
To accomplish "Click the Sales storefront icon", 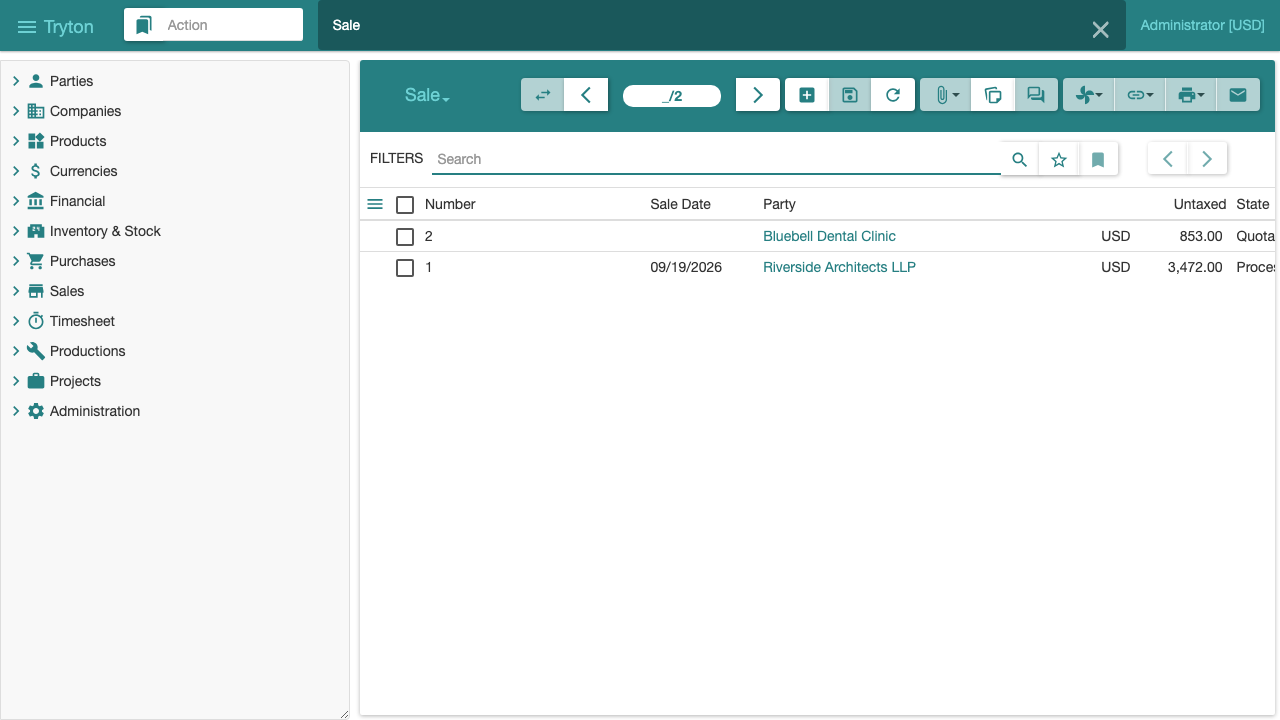I will click(x=36, y=291).
